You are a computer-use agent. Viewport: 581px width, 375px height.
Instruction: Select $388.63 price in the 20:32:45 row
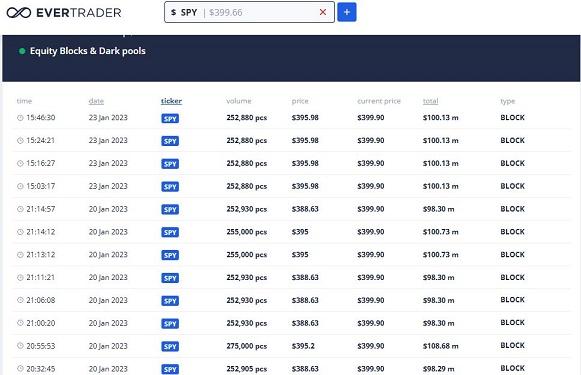305,369
